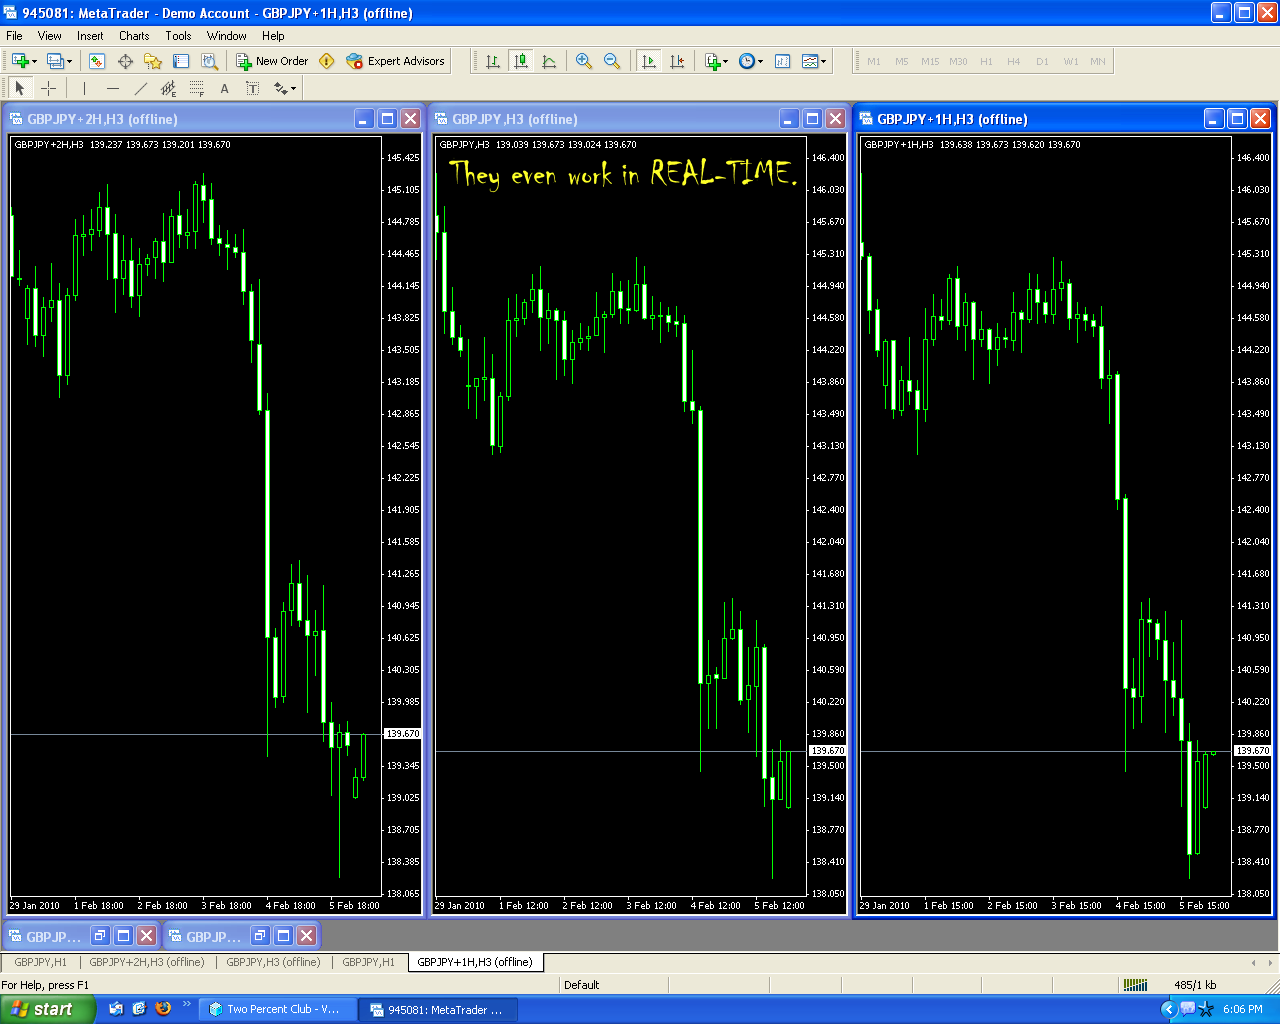Click the chart icon left of Templates
The image size is (1280, 1024).
[x=782, y=61]
